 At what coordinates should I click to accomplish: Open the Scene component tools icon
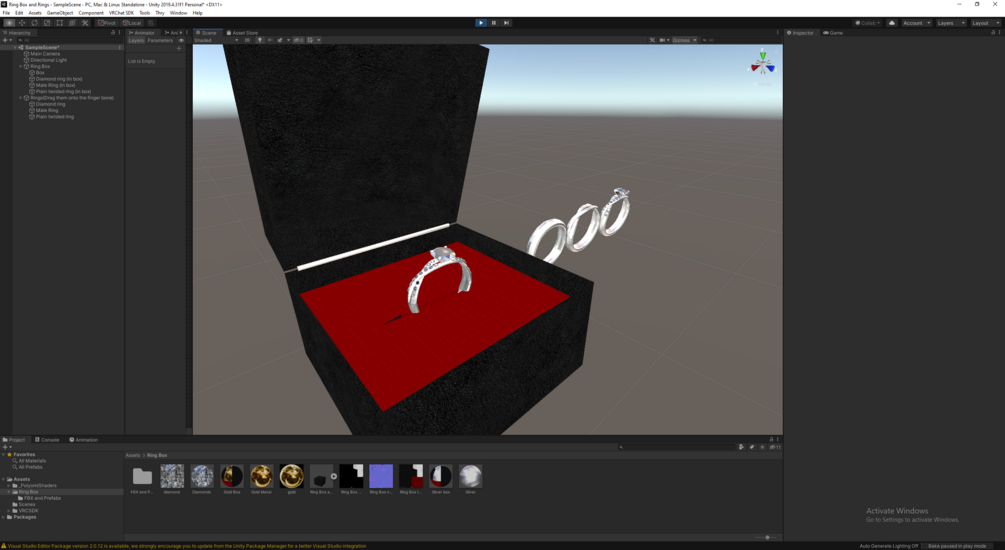[652, 40]
